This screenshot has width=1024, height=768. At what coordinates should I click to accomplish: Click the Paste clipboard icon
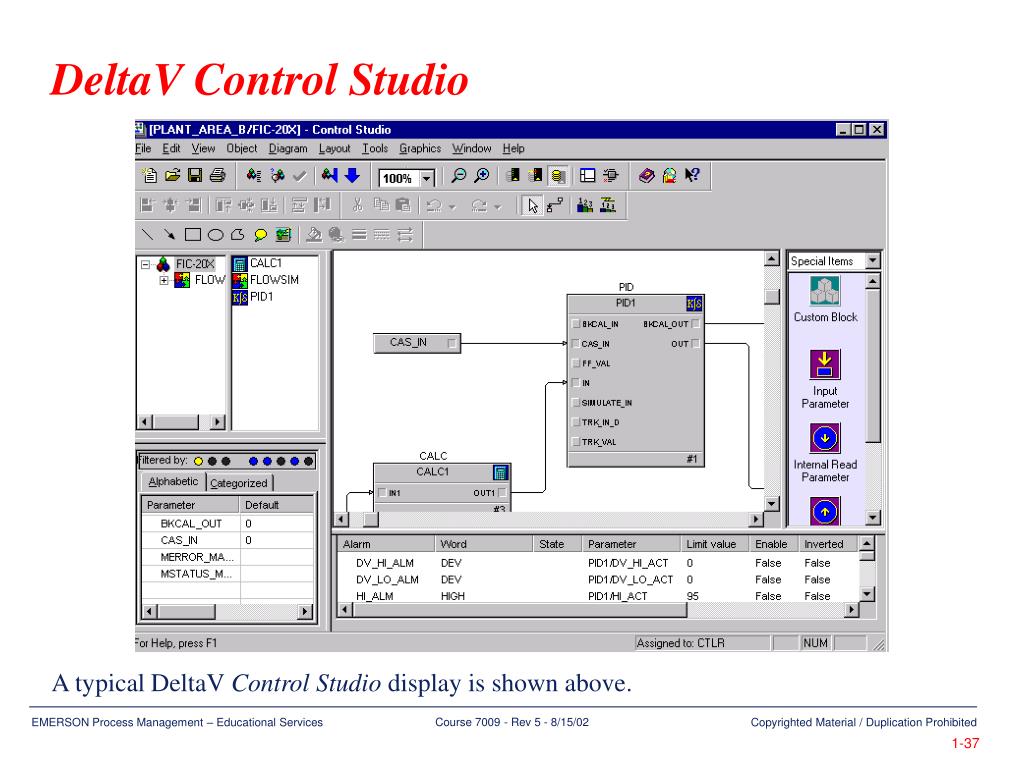(x=403, y=206)
